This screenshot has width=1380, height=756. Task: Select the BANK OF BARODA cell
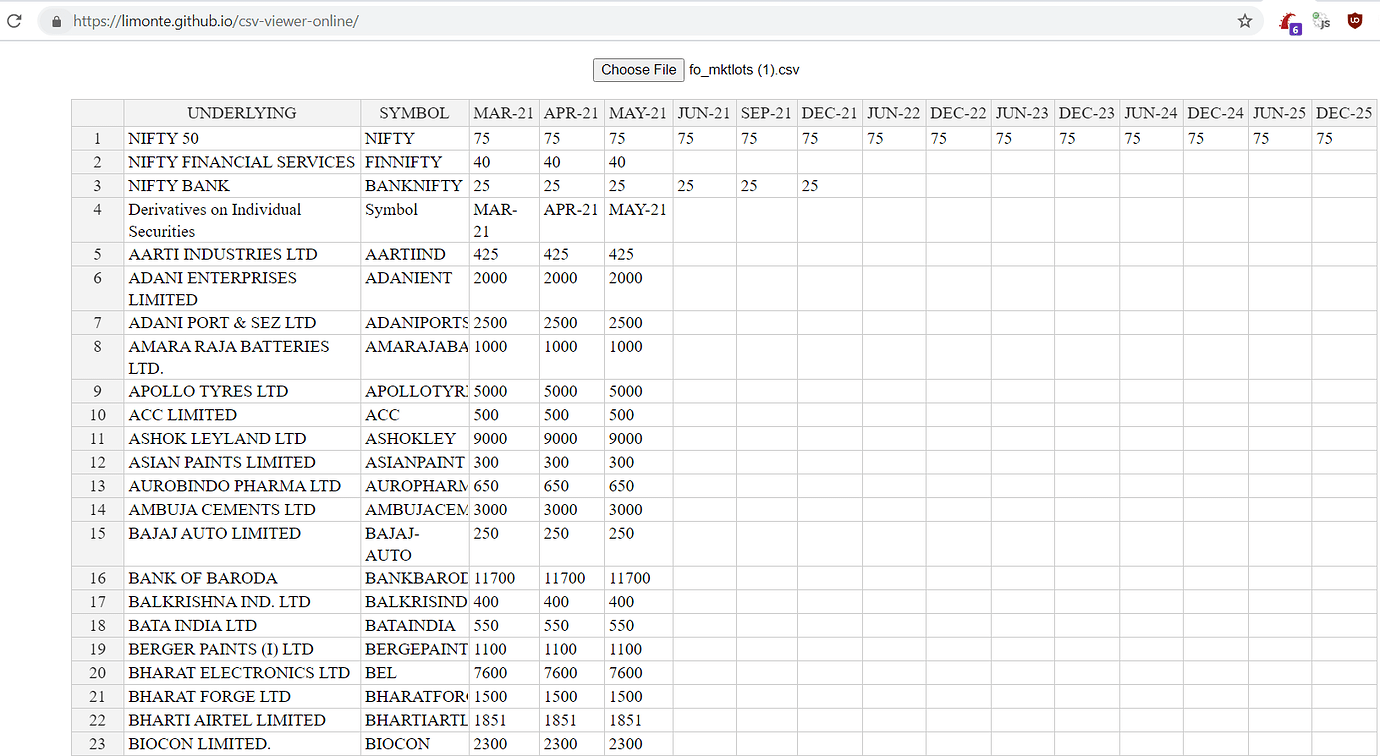(242, 578)
